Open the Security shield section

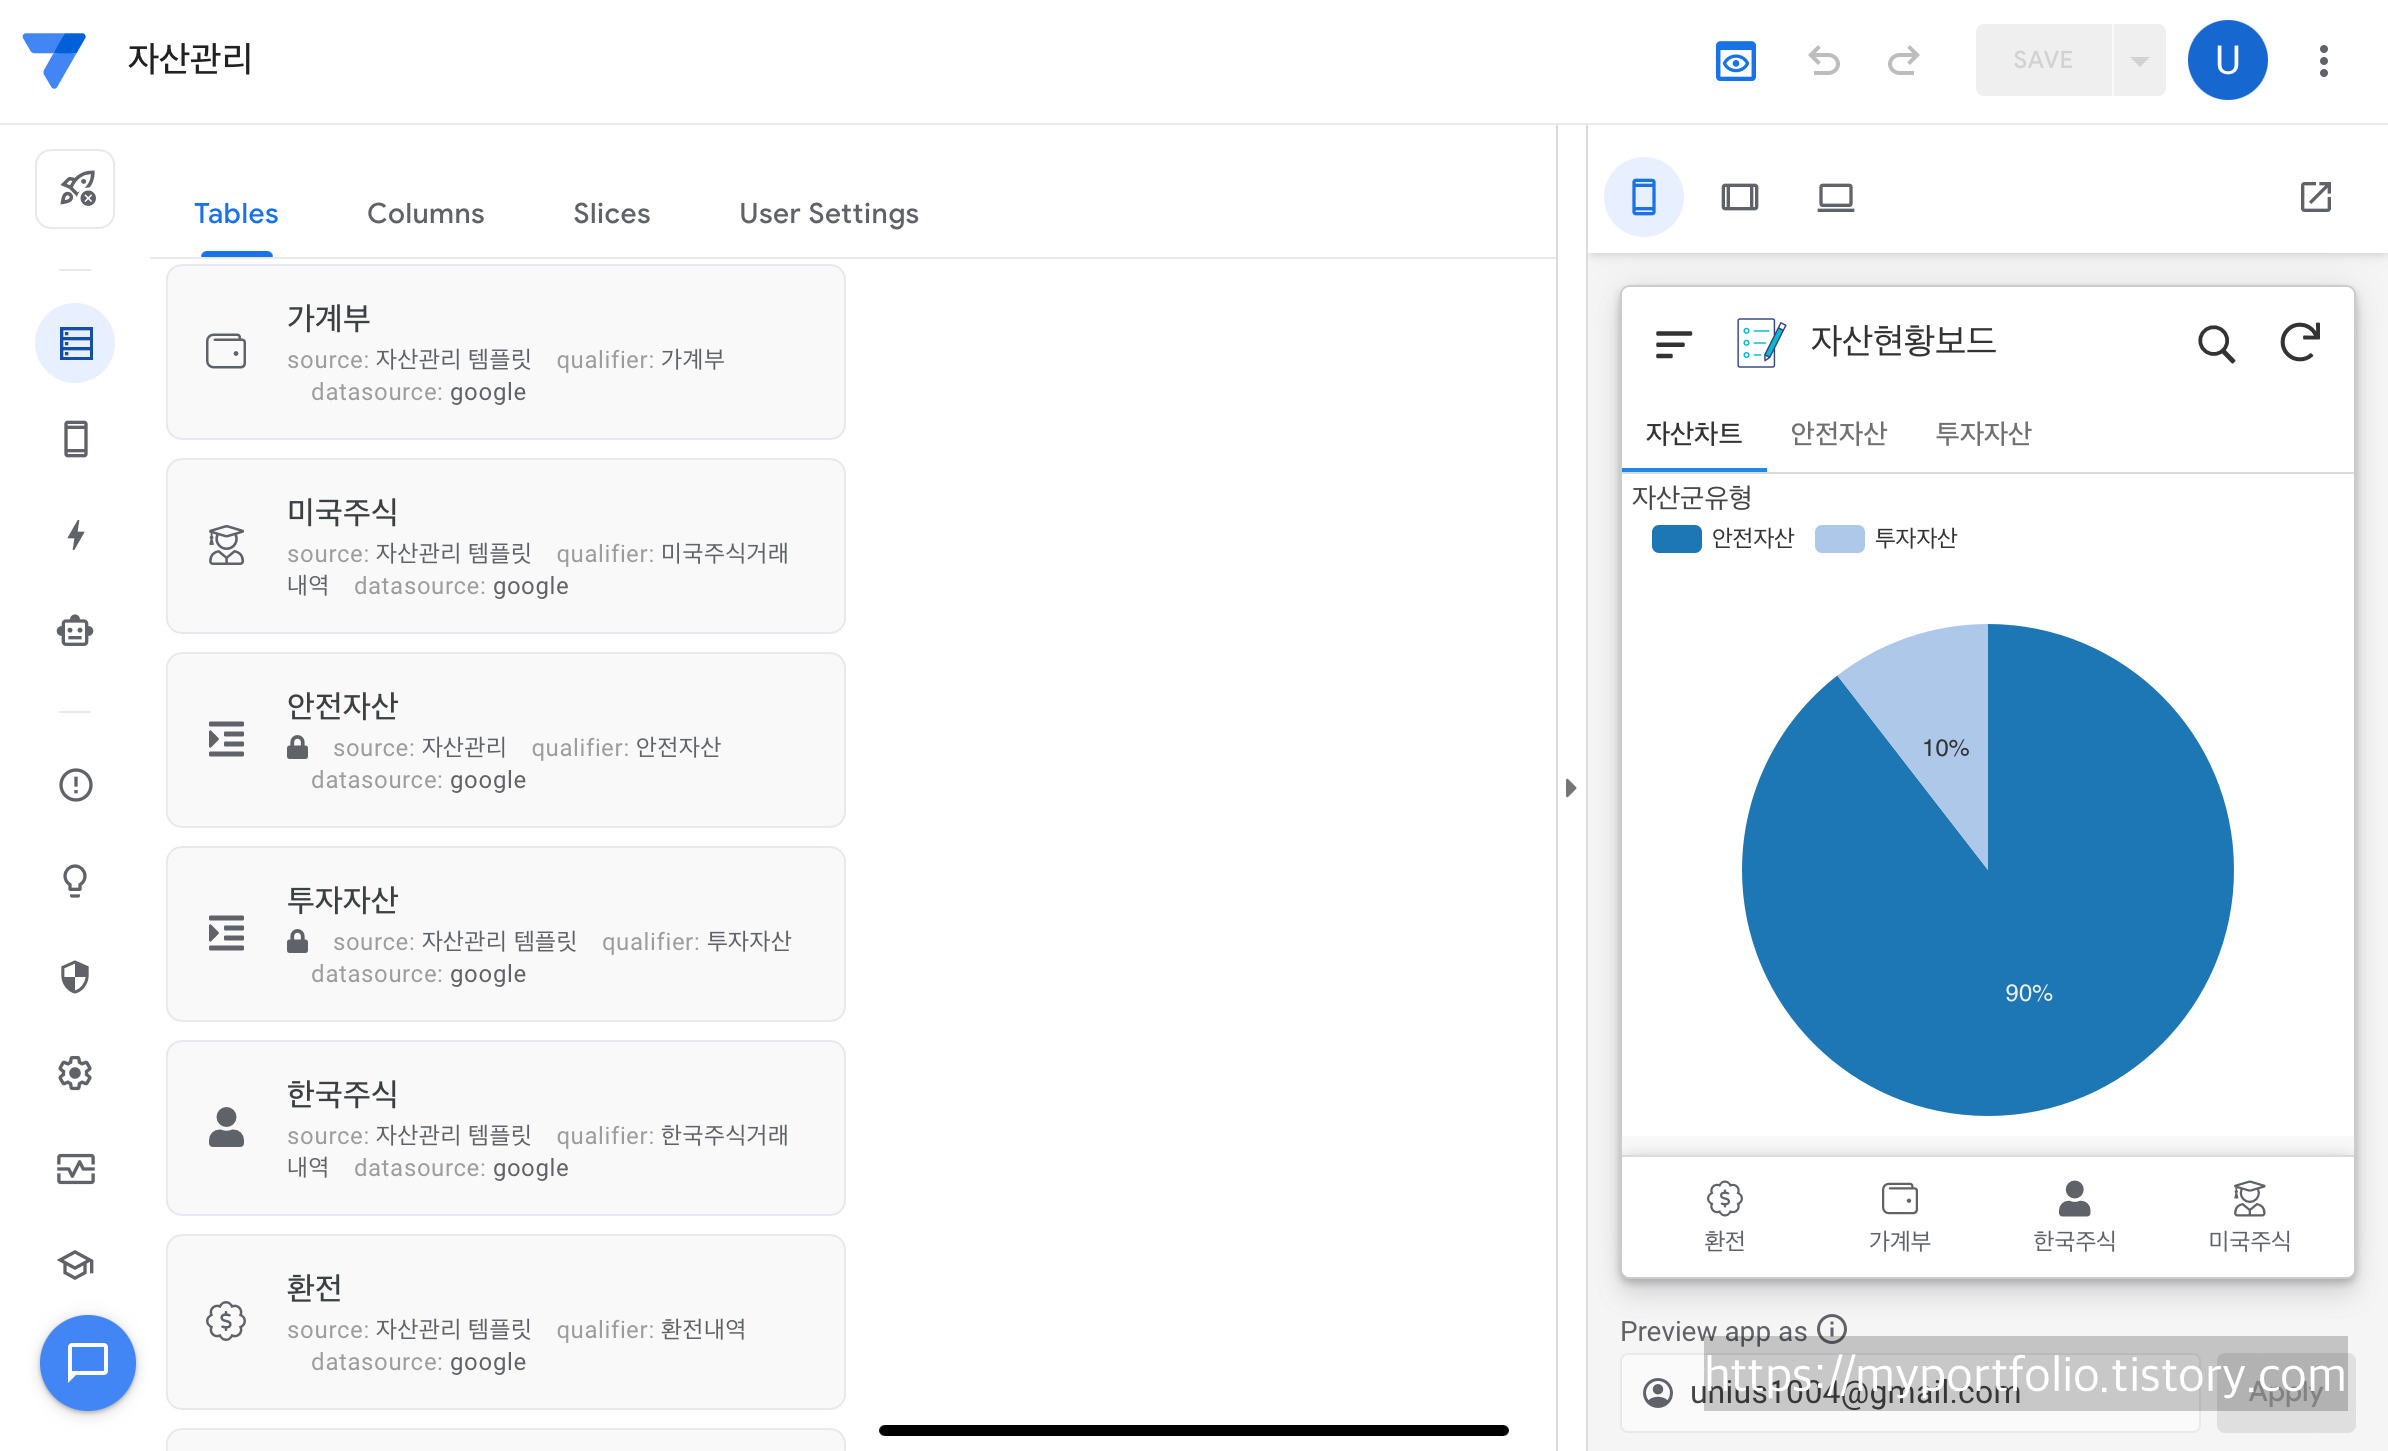pyautogui.click(x=76, y=977)
